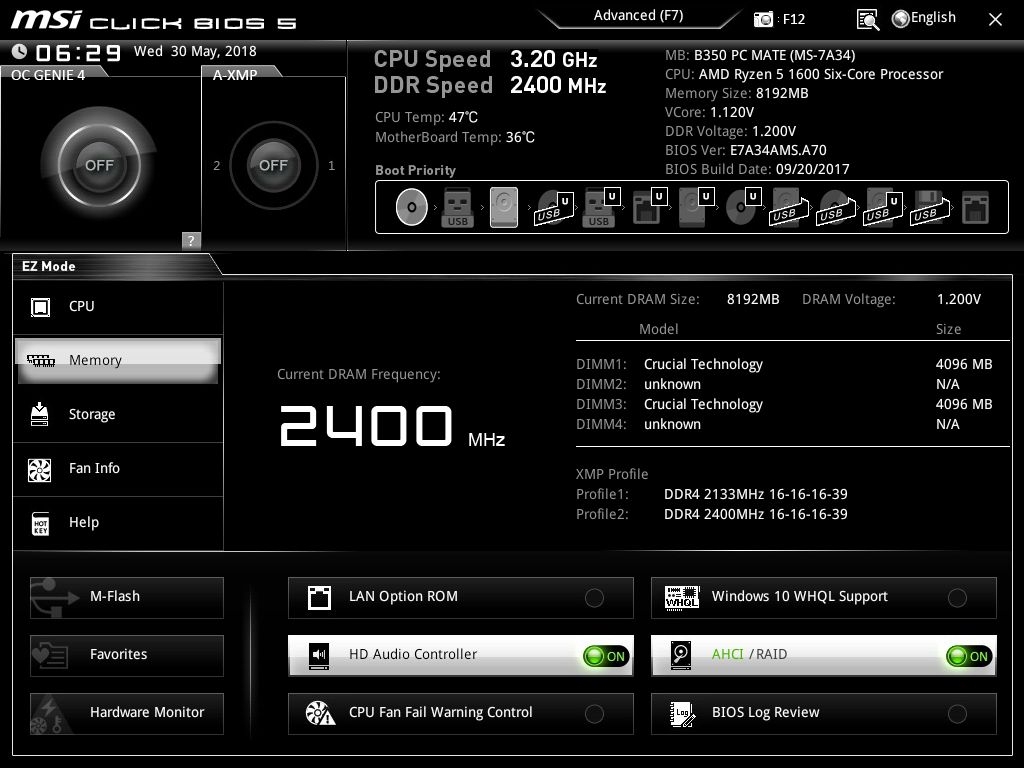Turn on OC Genie 4 knob

click(99, 165)
